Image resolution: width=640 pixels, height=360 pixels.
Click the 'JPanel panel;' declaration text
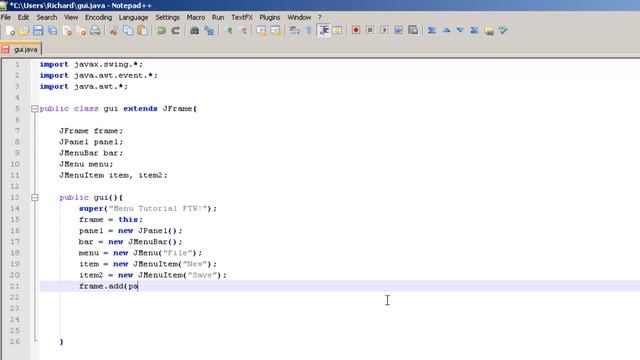point(91,142)
